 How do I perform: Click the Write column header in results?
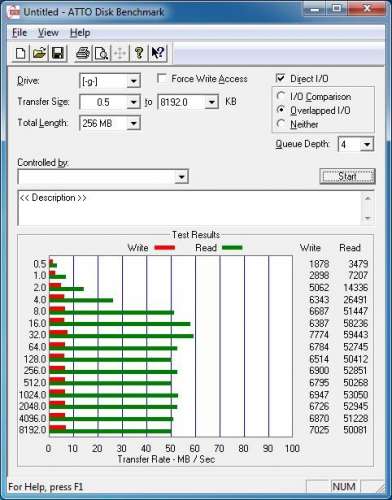pyautogui.click(x=310, y=248)
